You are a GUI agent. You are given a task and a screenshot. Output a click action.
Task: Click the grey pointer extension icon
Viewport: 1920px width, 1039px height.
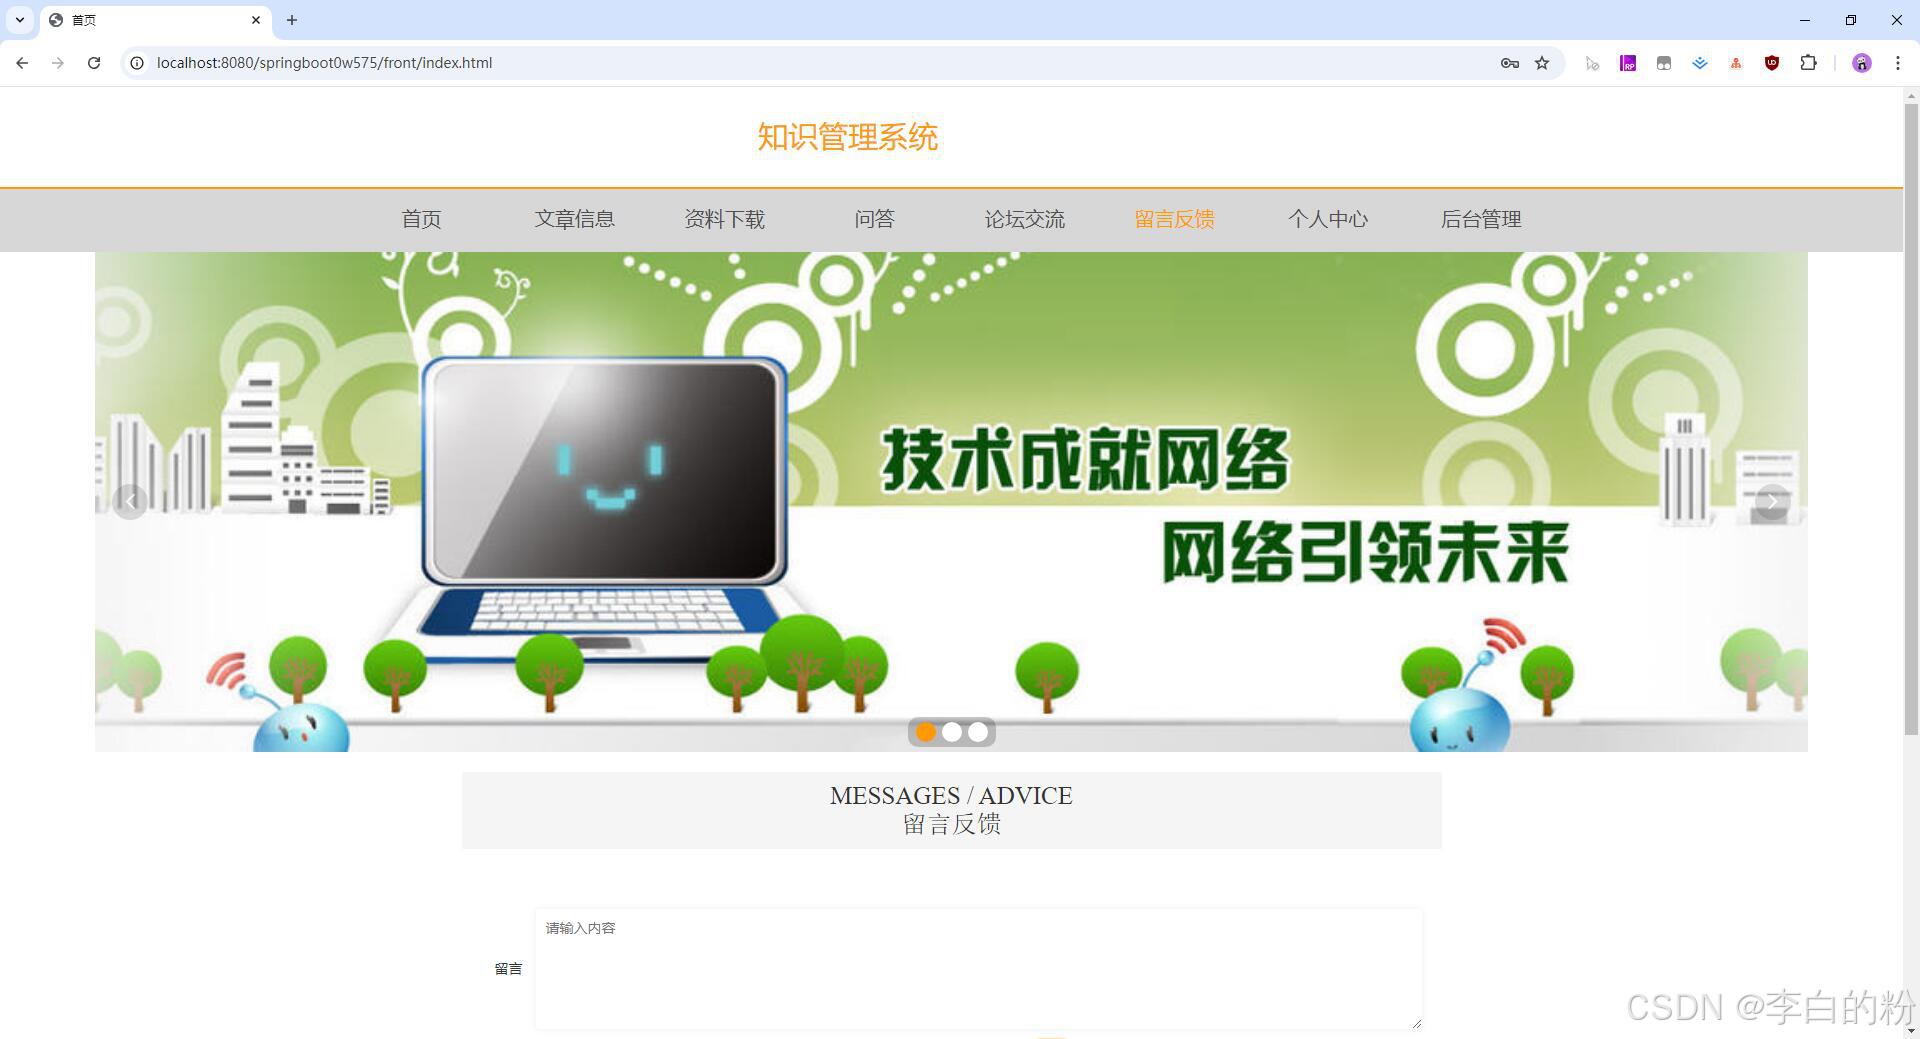[x=1592, y=63]
